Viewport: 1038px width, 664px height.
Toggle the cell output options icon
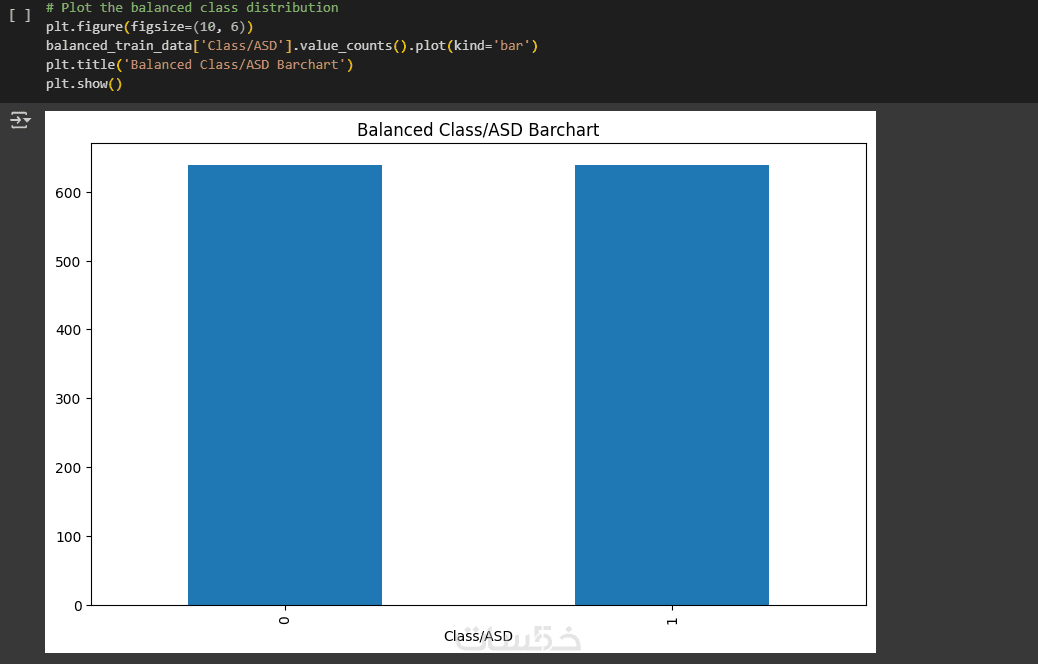20,120
